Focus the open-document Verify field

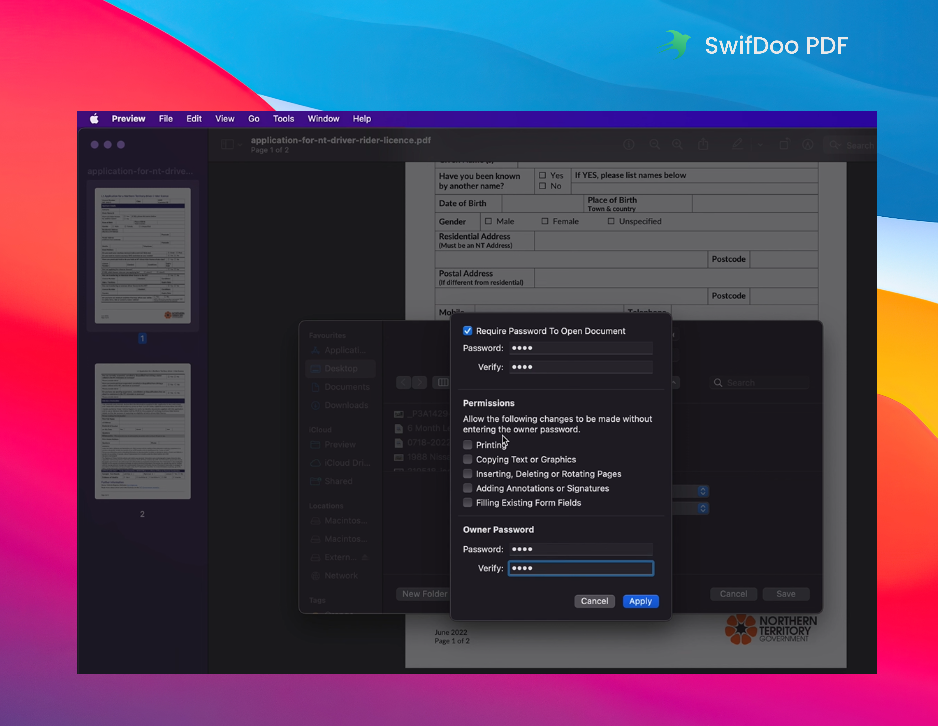click(x=581, y=367)
